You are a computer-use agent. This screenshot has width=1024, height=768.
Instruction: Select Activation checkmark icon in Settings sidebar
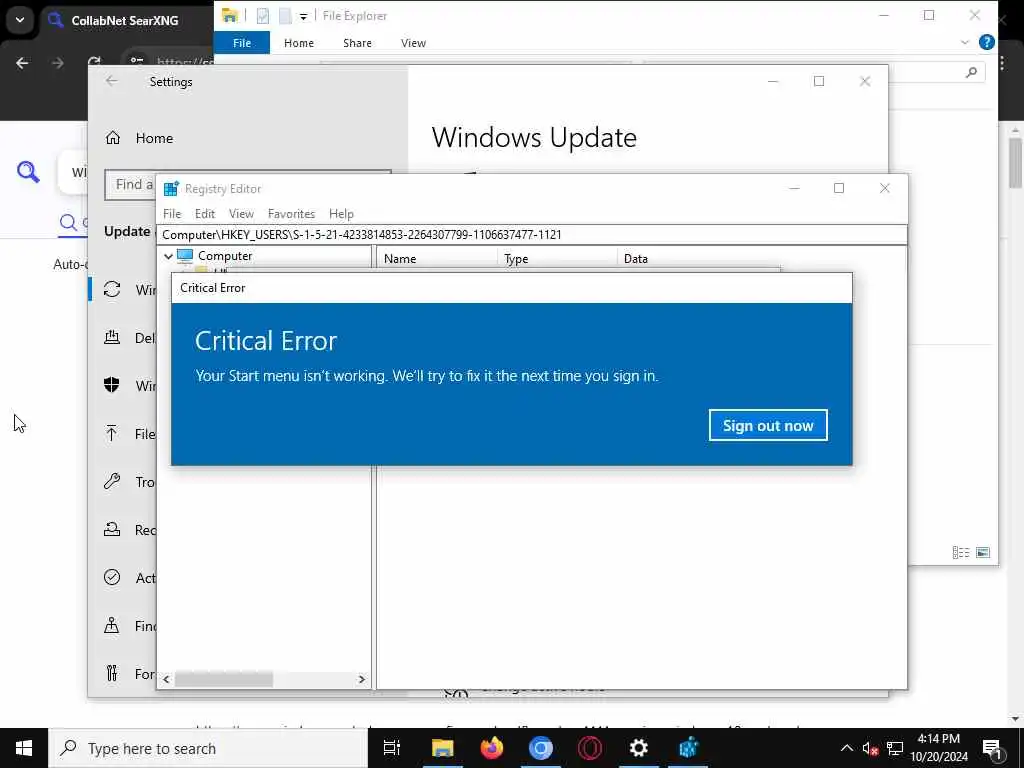pyautogui.click(x=112, y=577)
